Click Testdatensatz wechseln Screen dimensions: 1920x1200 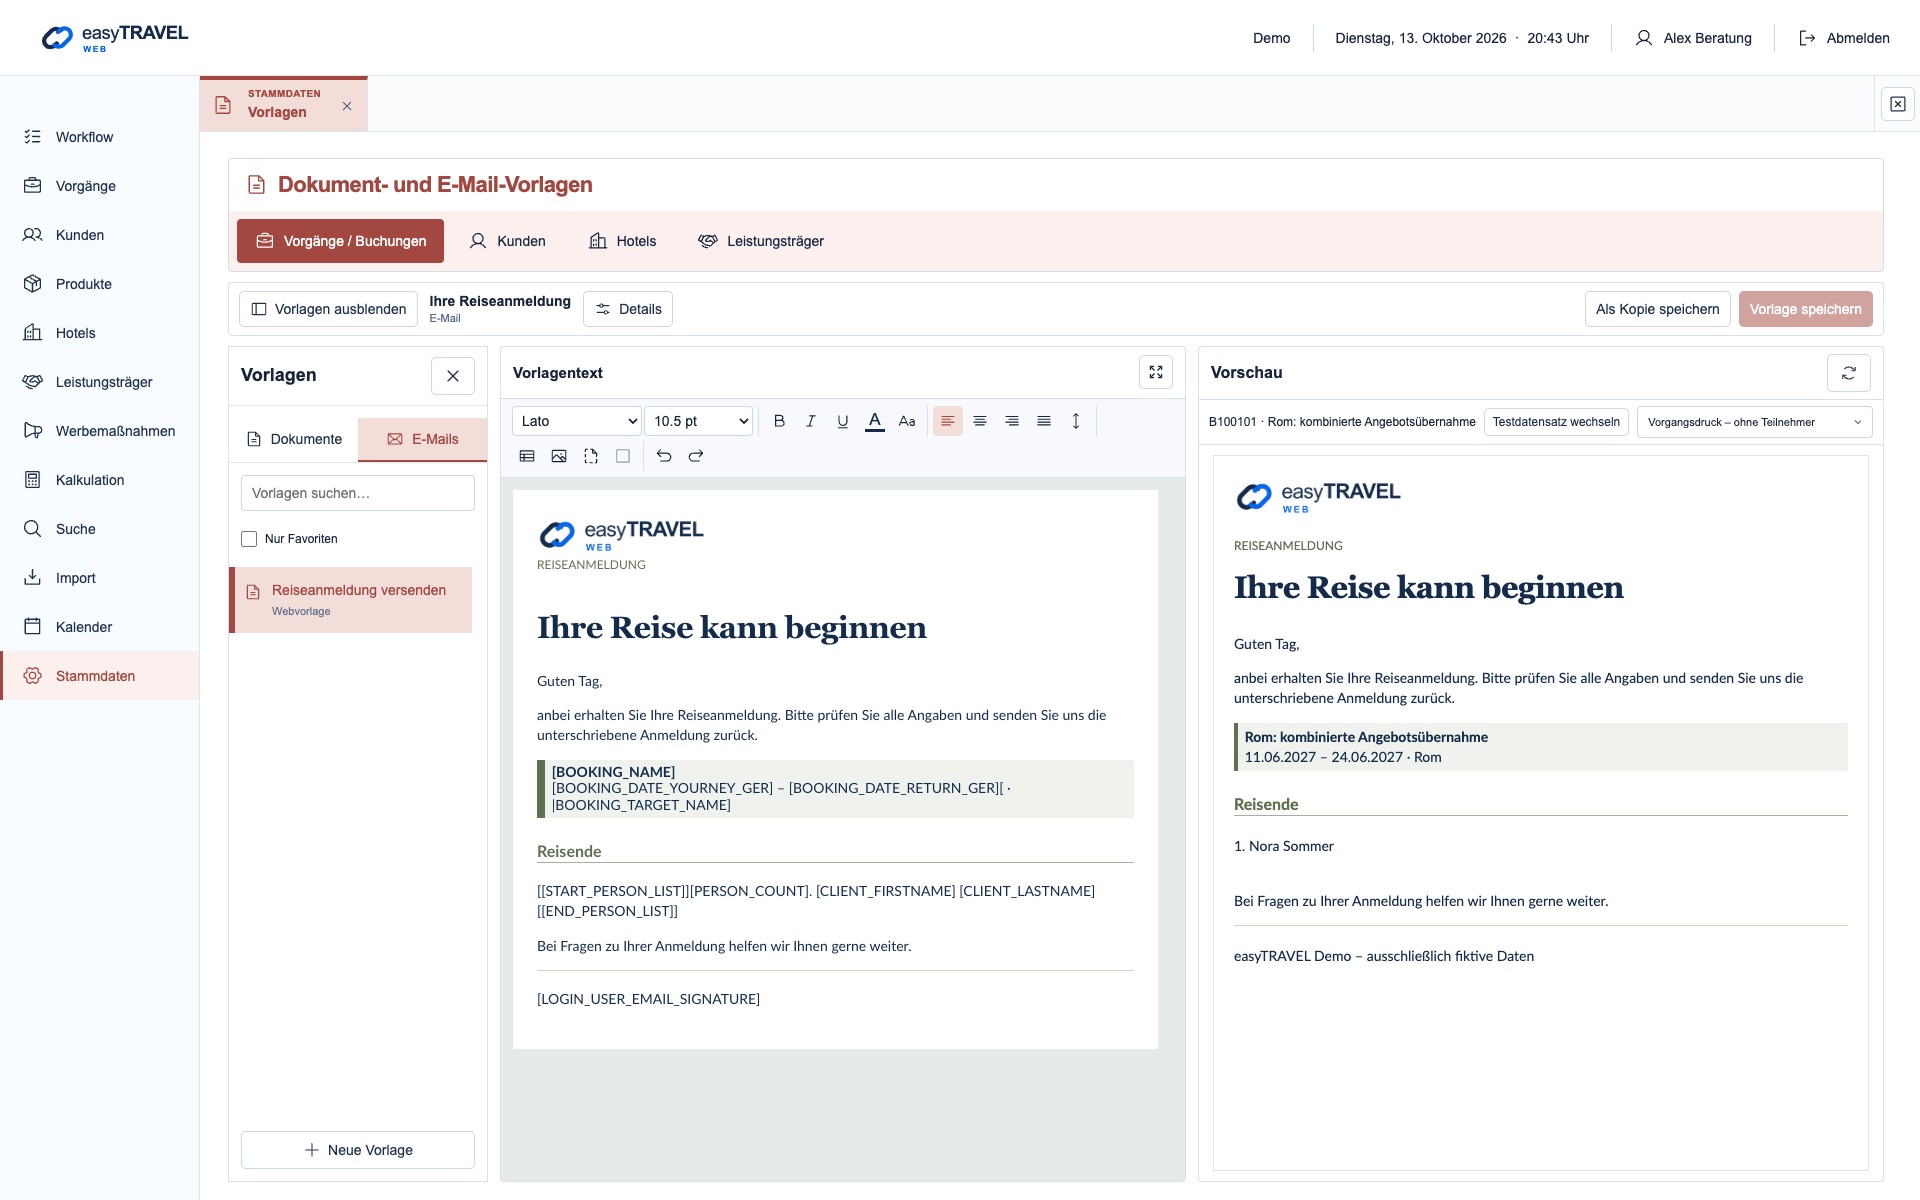1556,422
